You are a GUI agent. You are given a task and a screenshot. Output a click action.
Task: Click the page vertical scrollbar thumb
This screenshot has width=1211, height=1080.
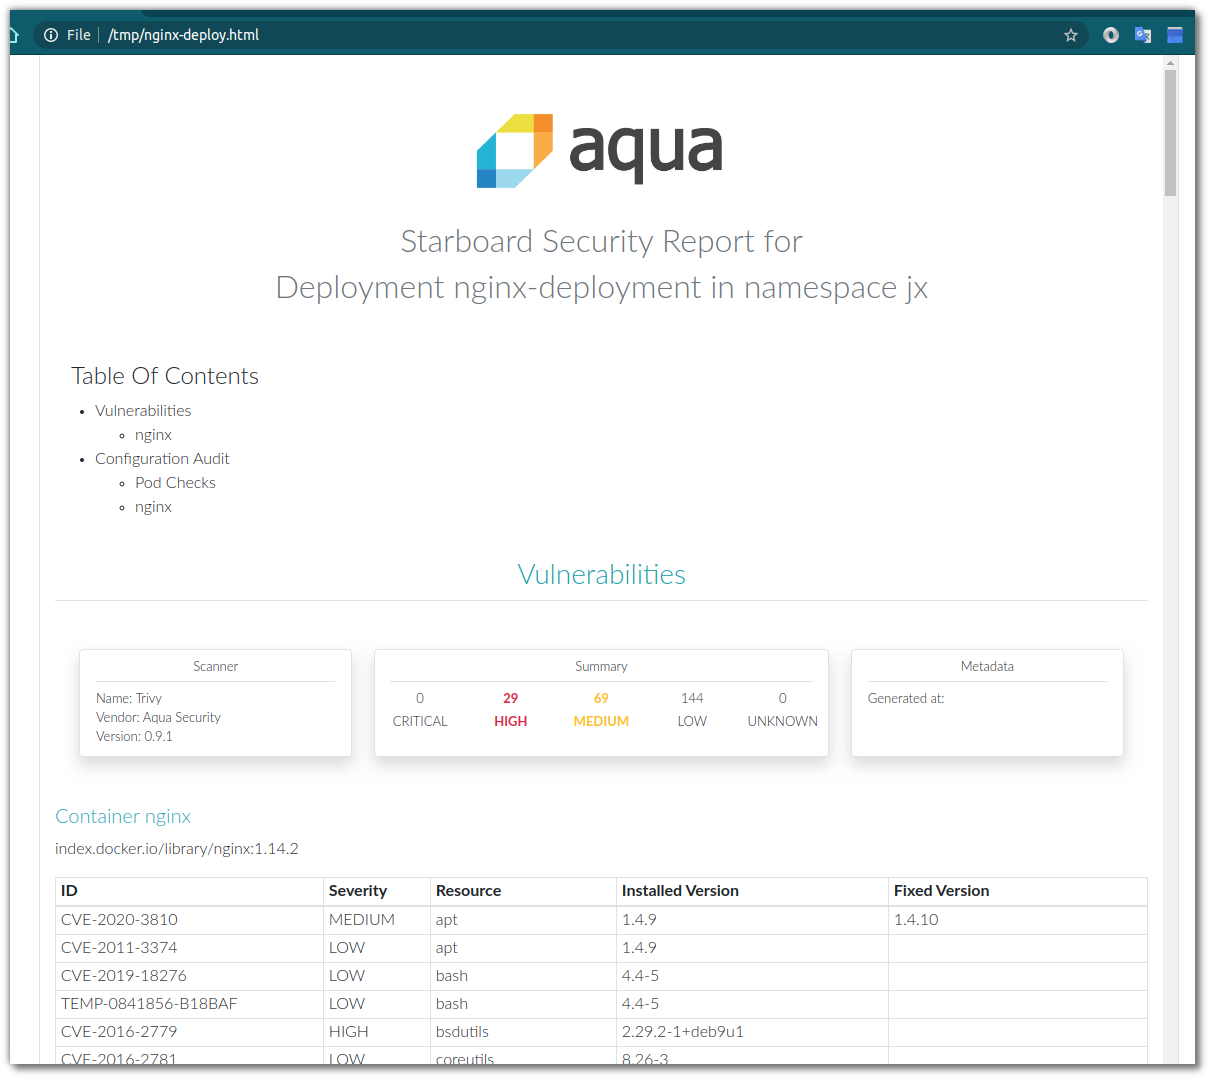point(1170,132)
